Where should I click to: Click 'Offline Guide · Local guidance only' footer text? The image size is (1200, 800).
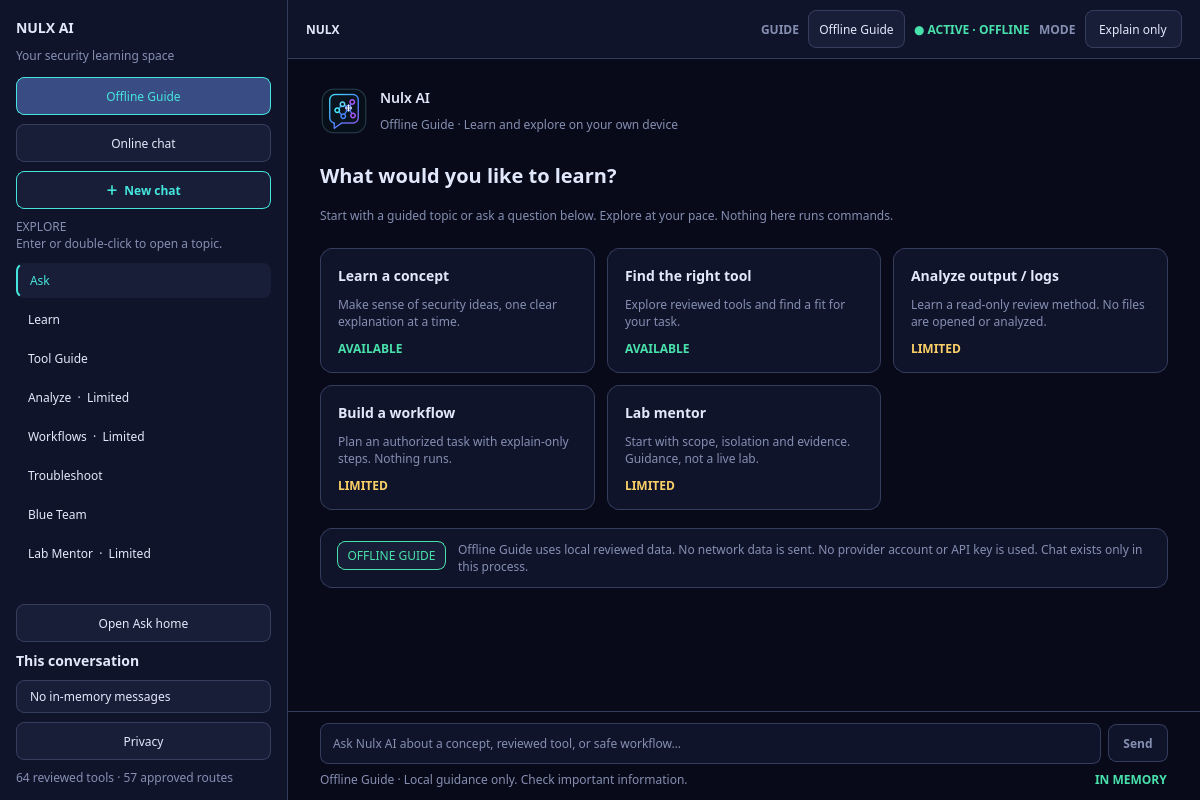503,779
